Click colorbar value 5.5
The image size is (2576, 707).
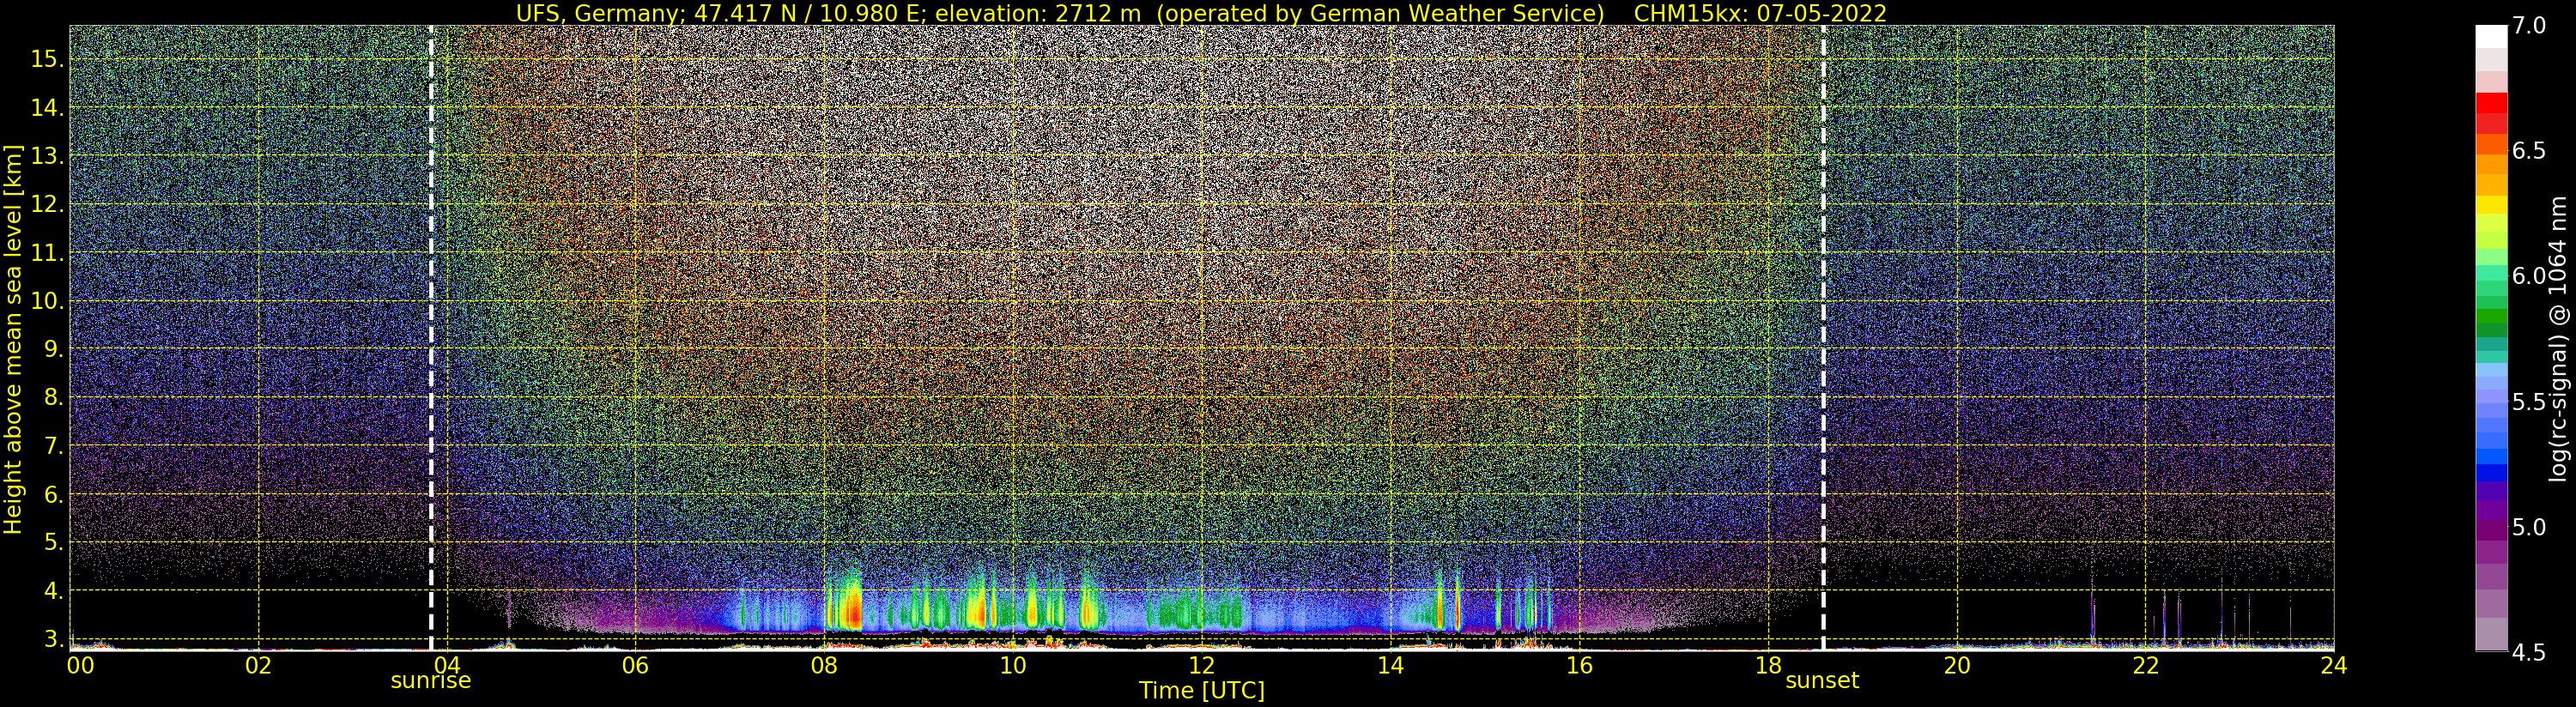2528,402
